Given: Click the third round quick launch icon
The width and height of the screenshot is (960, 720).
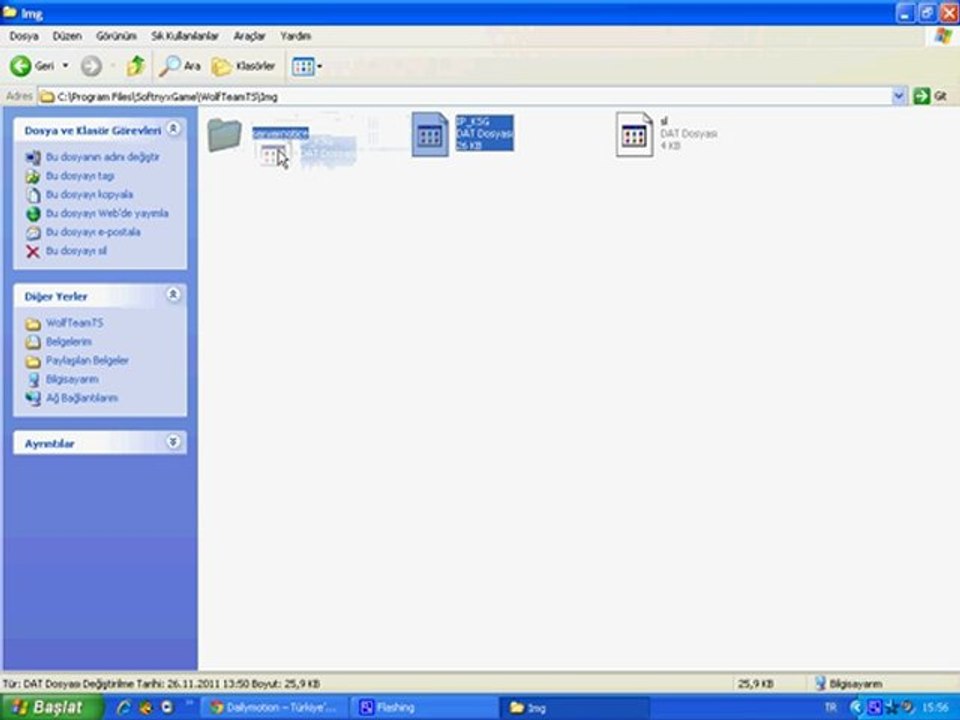Looking at the screenshot, I should point(167,707).
